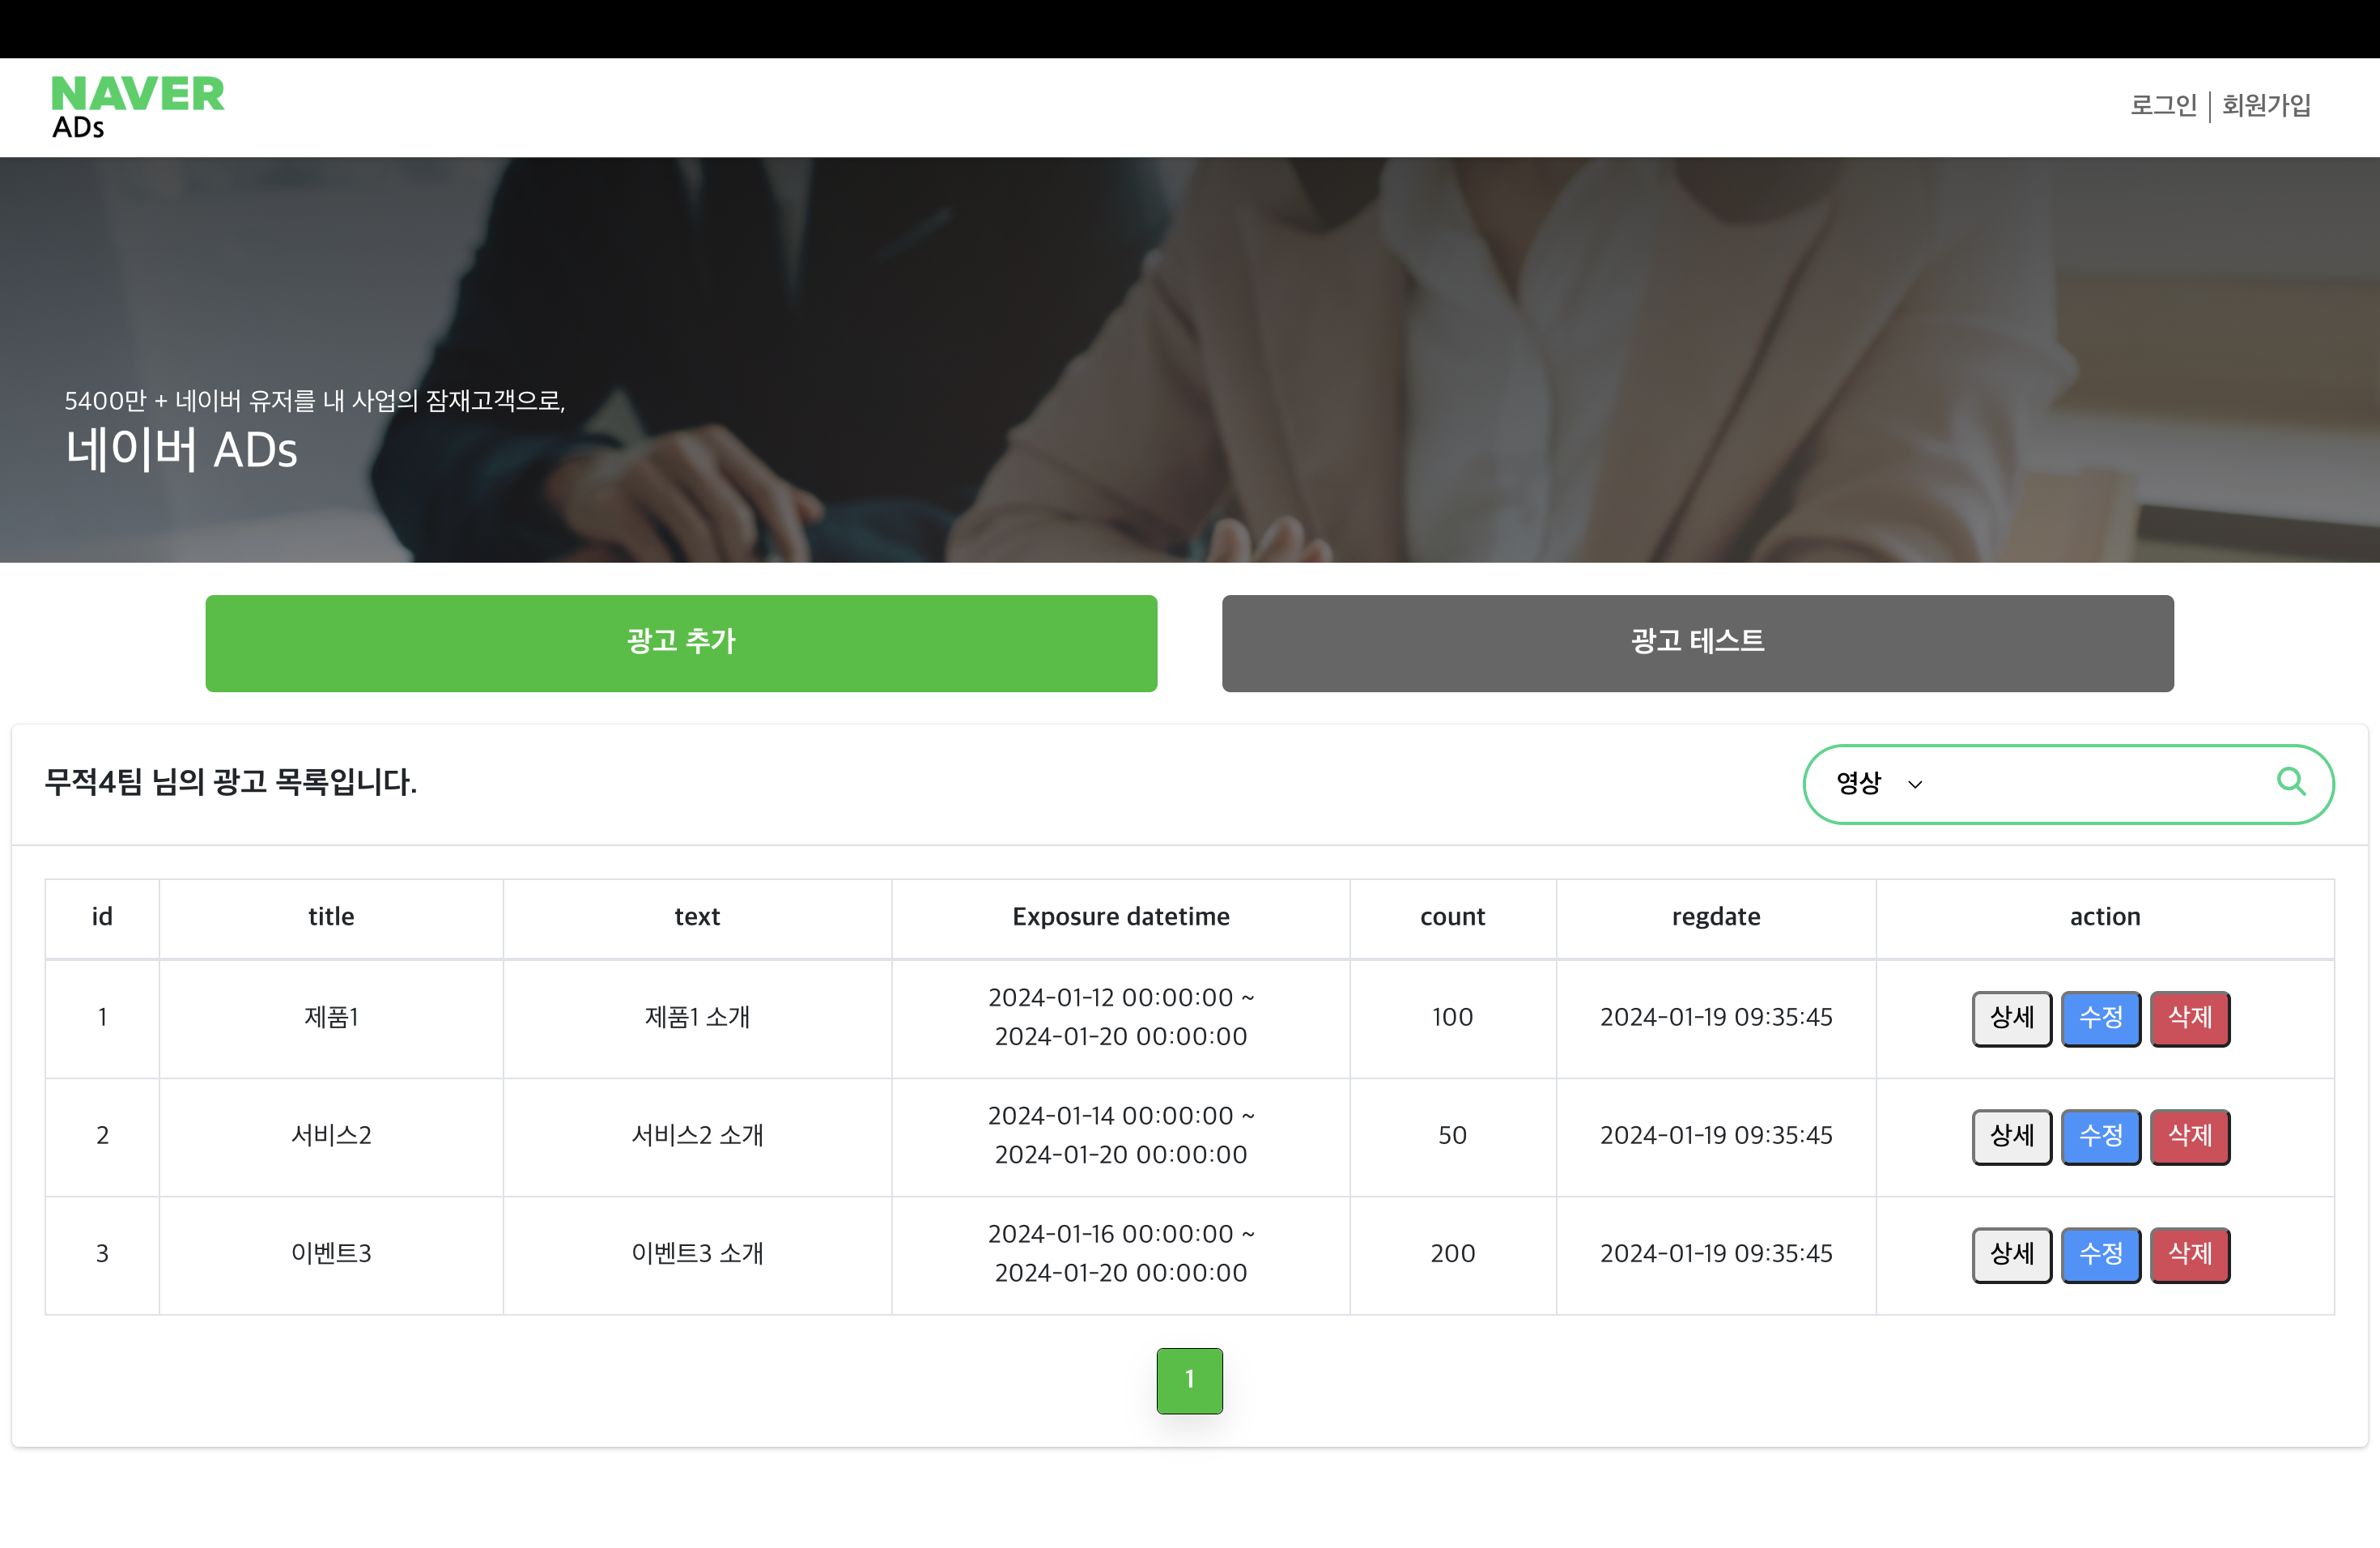Open 상세 for 이벤트3 row
This screenshot has width=2380, height=1548.
click(2011, 1254)
